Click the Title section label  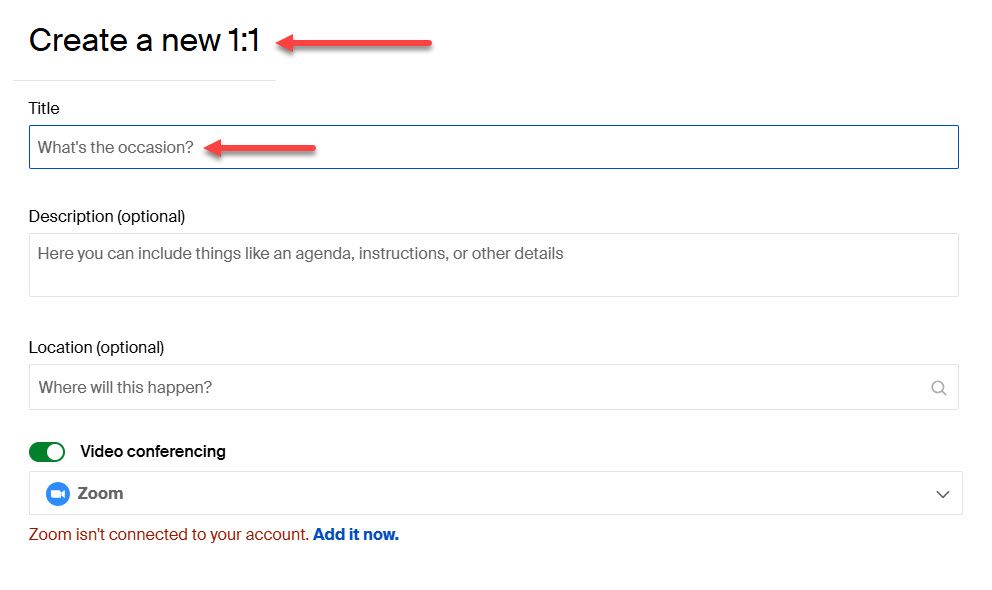[x=44, y=108]
